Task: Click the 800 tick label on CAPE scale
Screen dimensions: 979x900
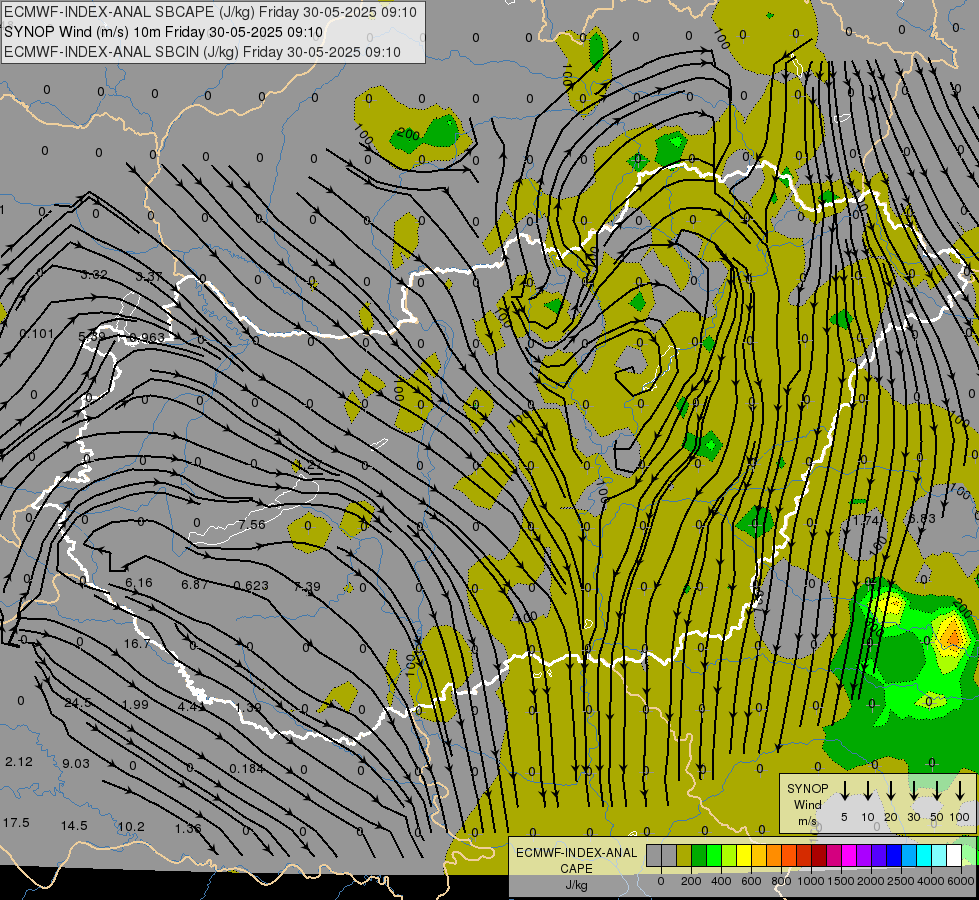Action: pos(781,881)
